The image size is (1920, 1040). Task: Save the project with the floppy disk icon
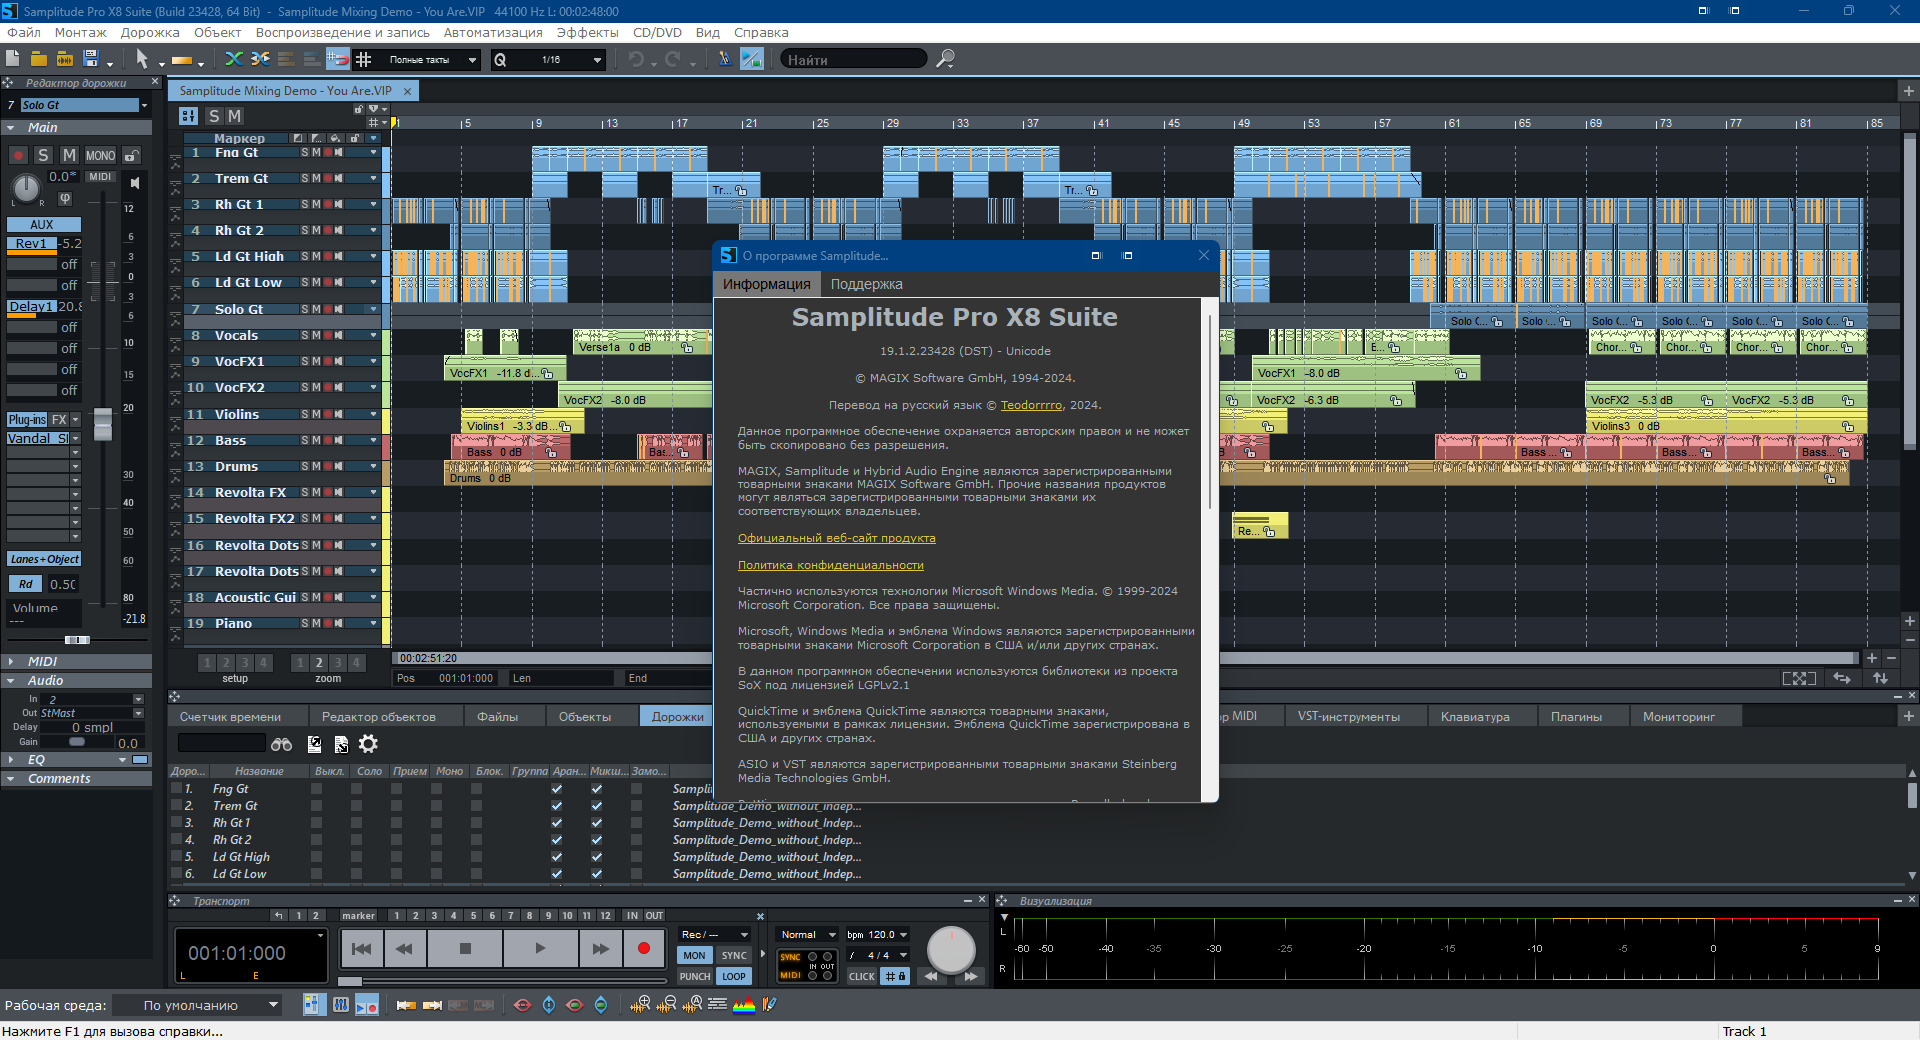pos(91,59)
